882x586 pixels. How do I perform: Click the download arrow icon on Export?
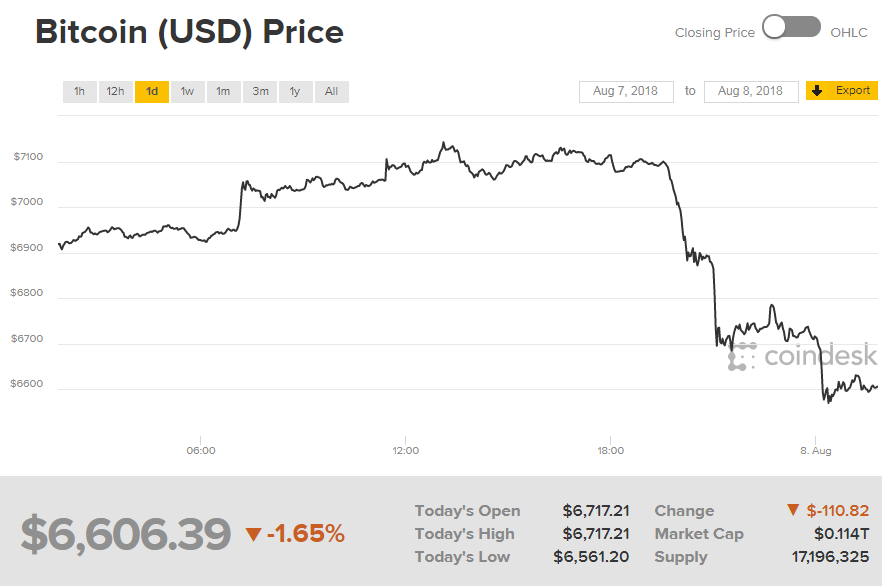[x=817, y=91]
